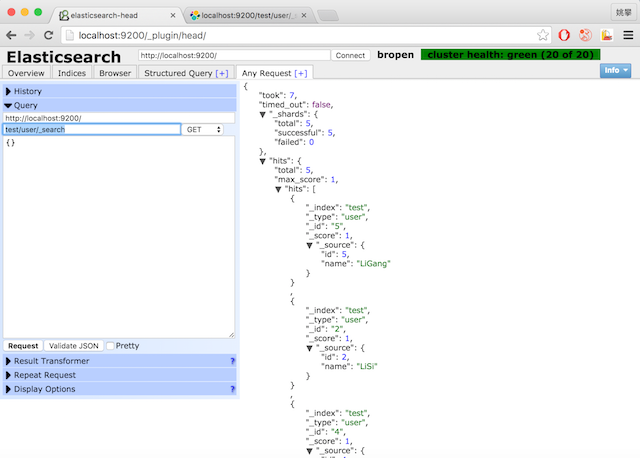
Task: Collapse "_source" of the record with _id 4
Action: (x=309, y=451)
